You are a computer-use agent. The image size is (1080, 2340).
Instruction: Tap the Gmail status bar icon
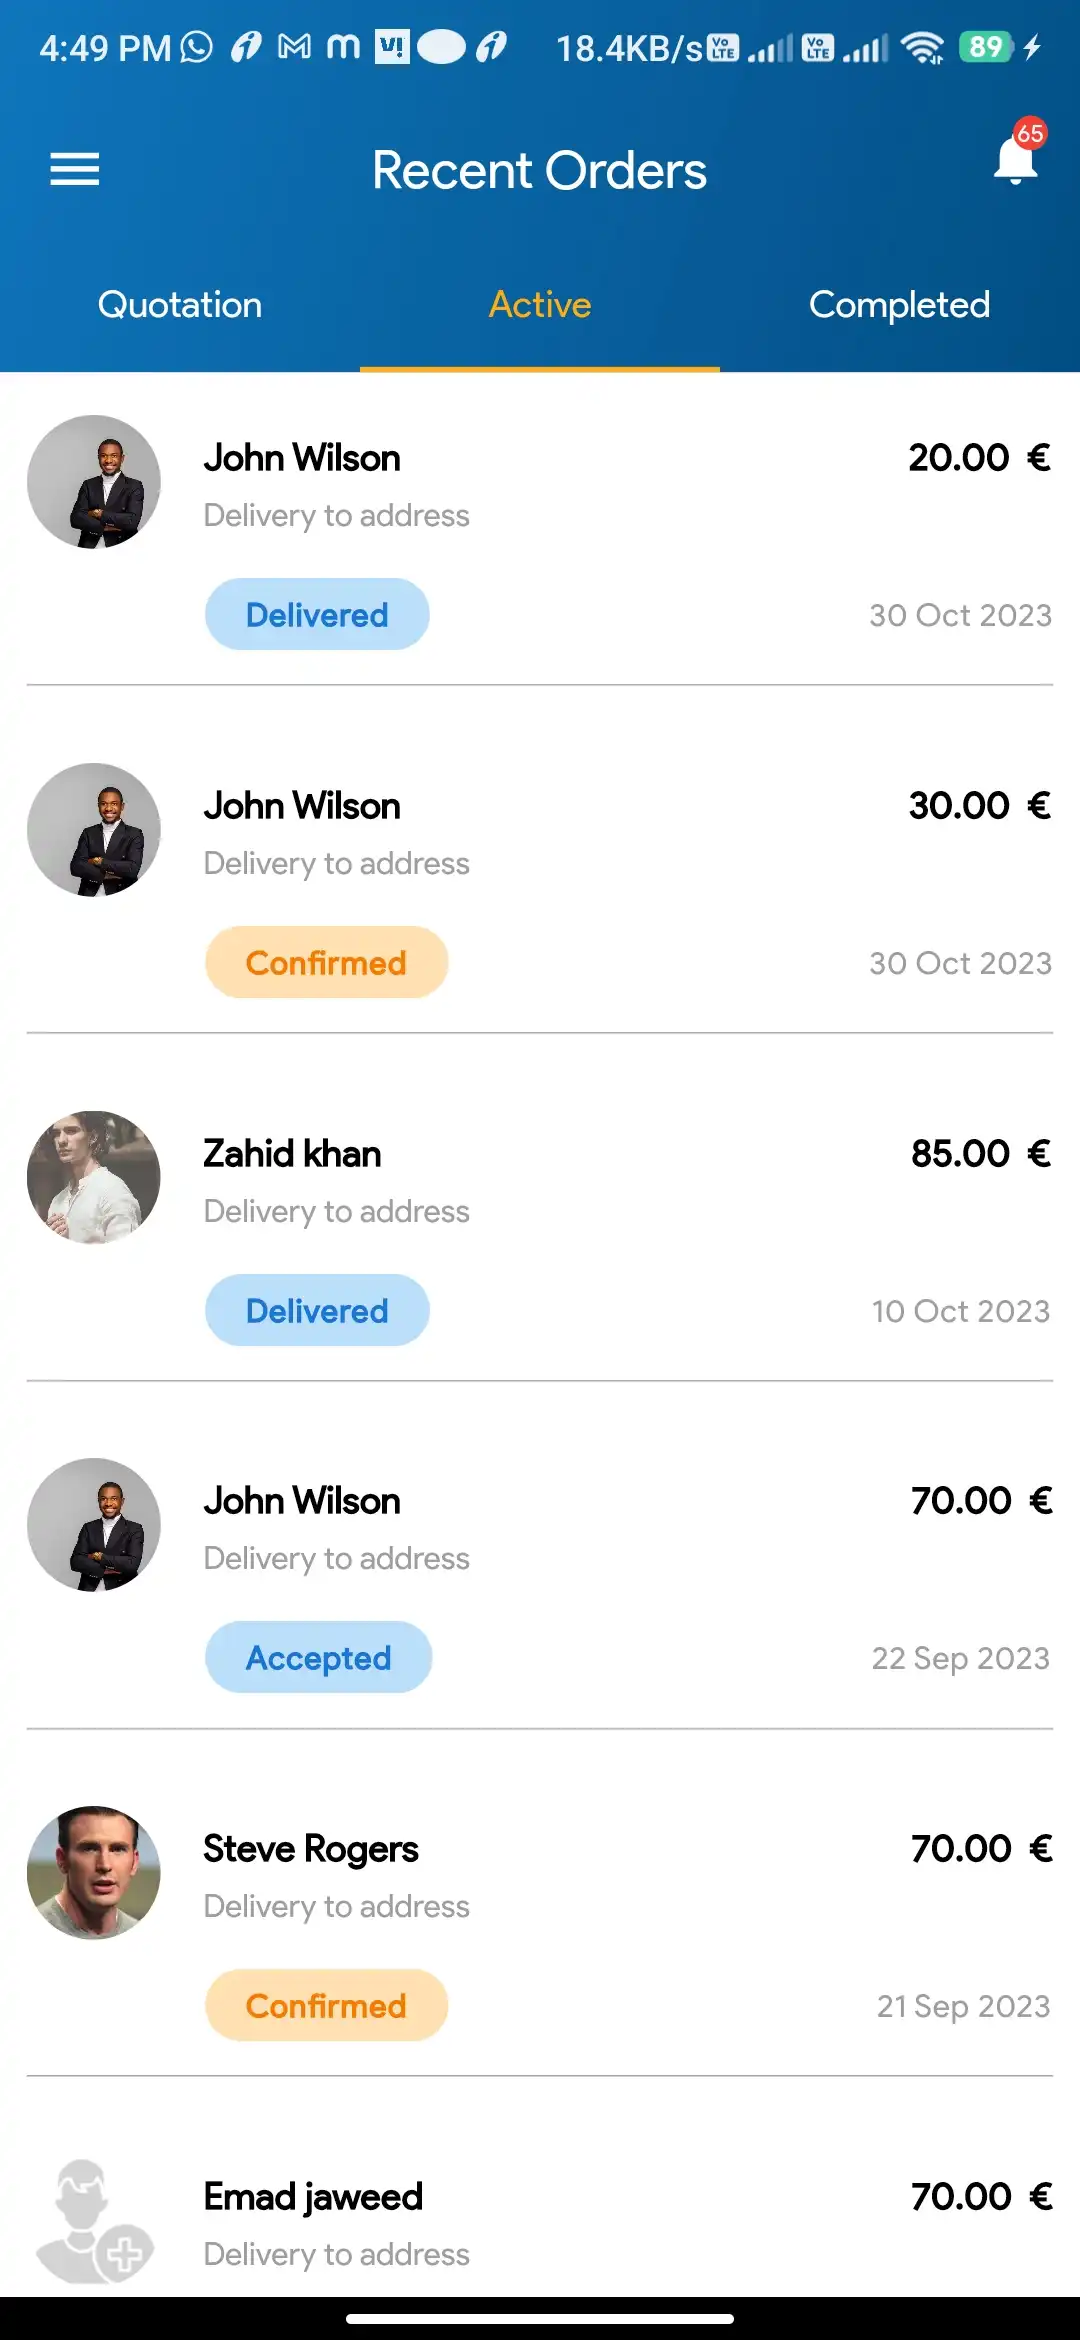click(x=294, y=47)
